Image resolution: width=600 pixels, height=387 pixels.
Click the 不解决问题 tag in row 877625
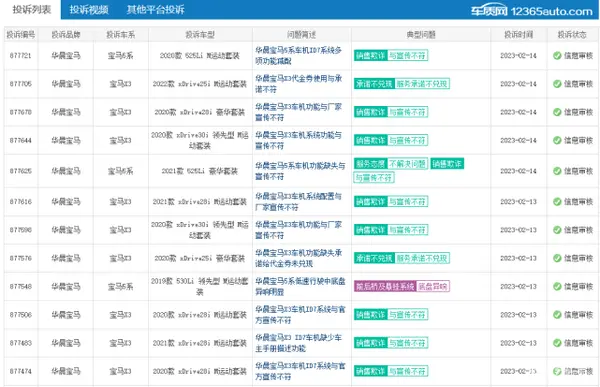click(408, 164)
